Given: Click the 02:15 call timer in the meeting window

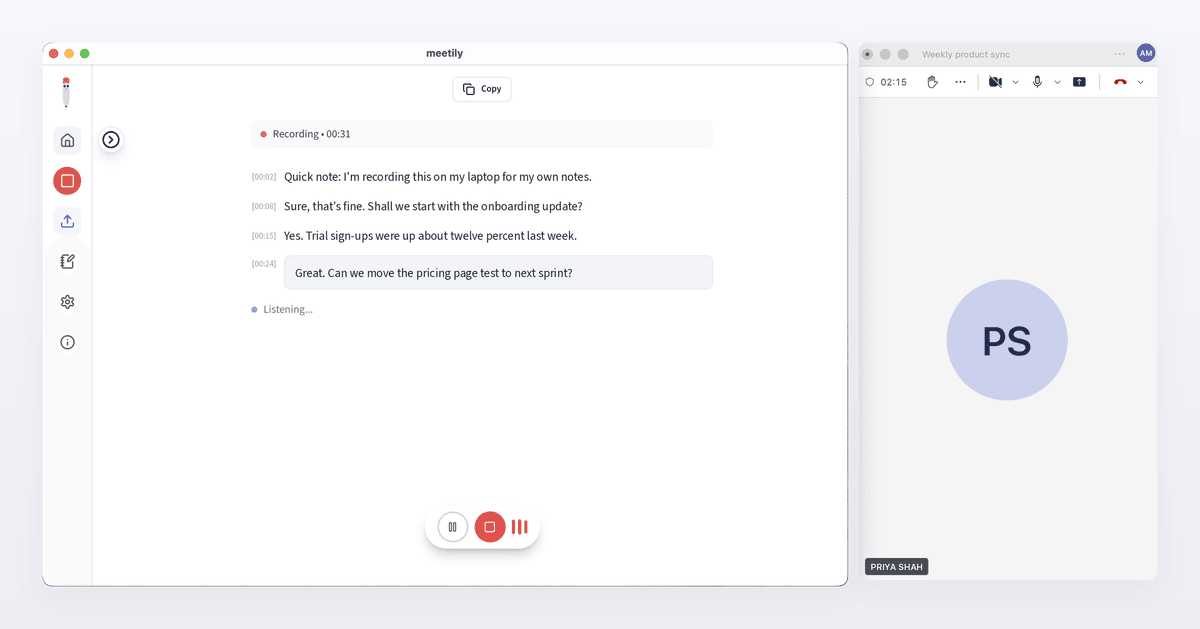Looking at the screenshot, I should coord(894,82).
